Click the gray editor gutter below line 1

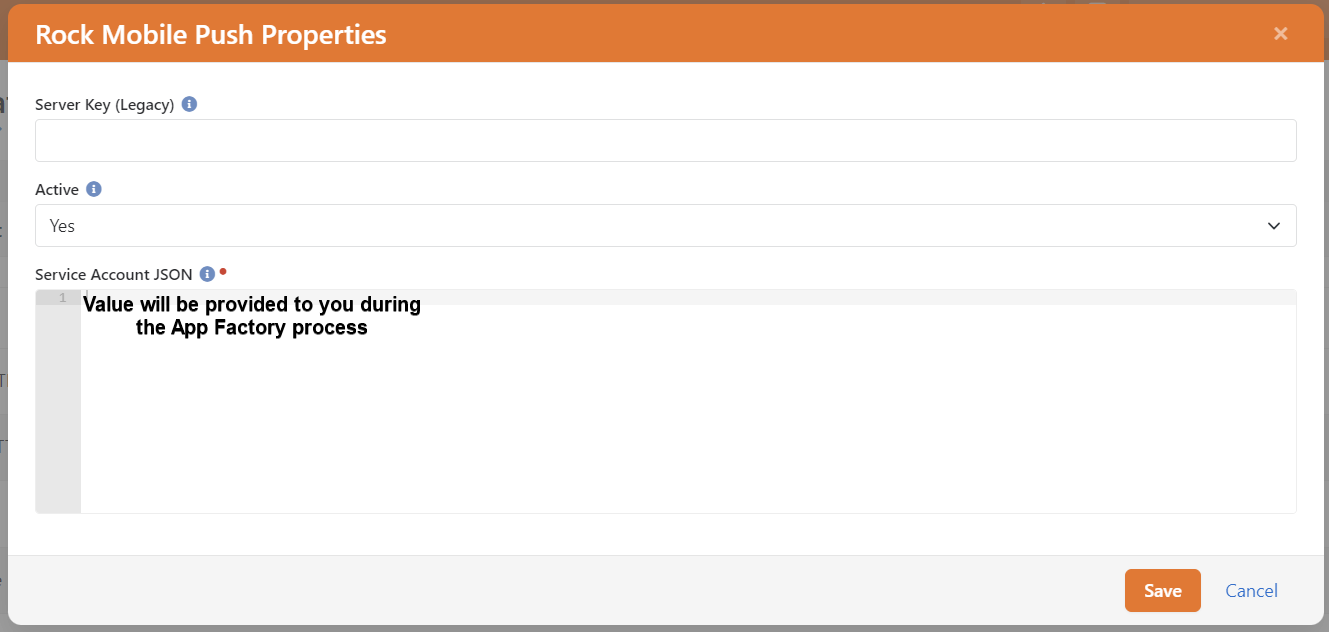click(x=58, y=410)
